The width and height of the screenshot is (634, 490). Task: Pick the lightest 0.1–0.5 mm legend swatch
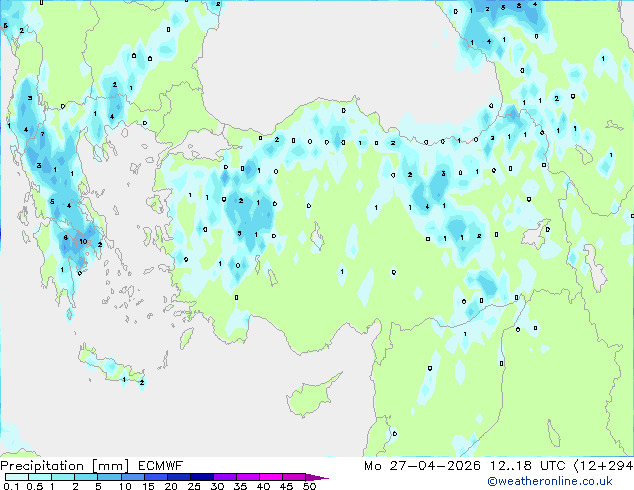17,477
